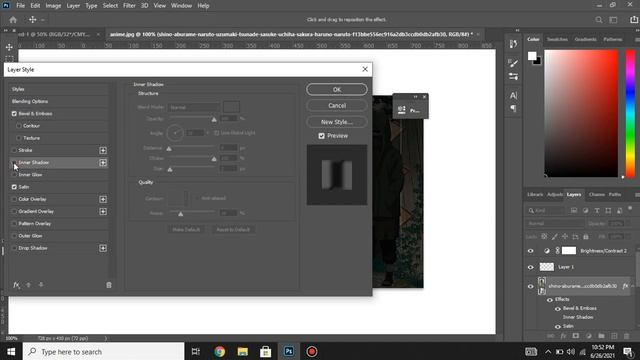Expand the collapsed panel dock arrows
This screenshot has width=640, height=360.
tap(517, 30)
